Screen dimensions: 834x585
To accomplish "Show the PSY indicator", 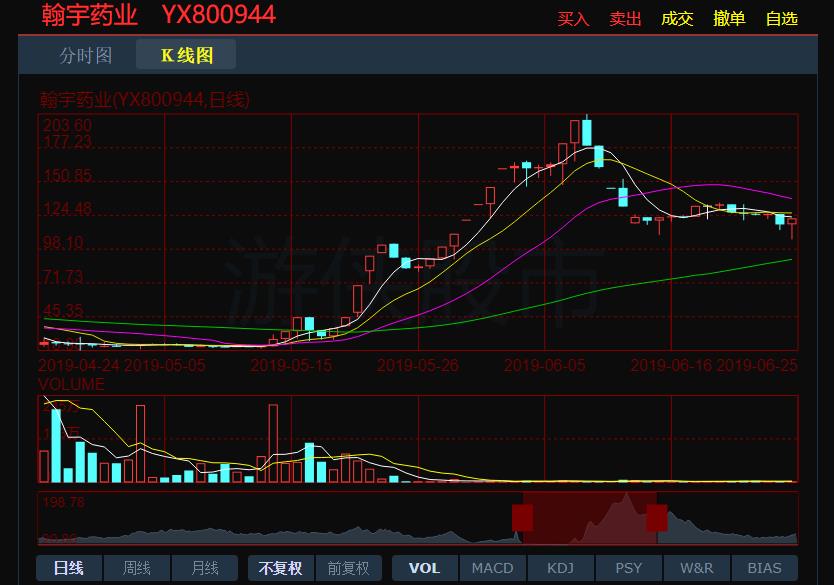I will pos(629,568).
